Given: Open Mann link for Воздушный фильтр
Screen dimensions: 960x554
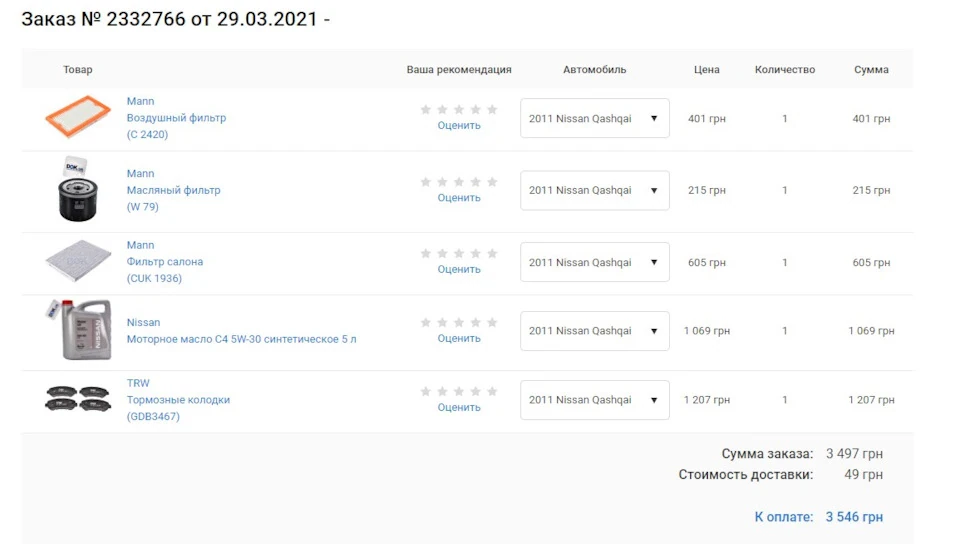Looking at the screenshot, I should click(140, 101).
